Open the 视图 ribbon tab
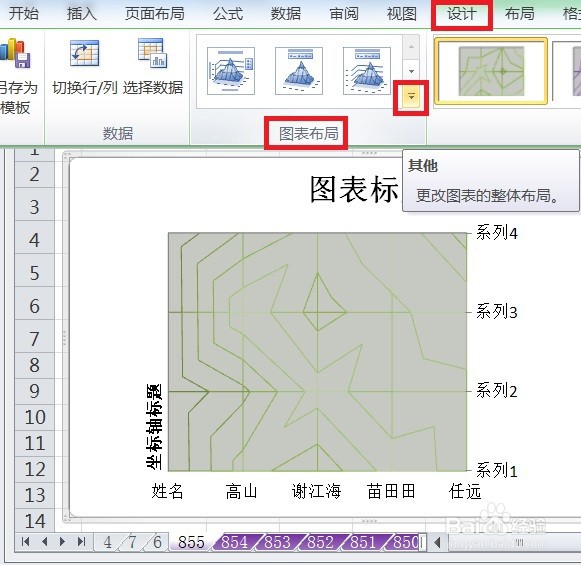Screen dimensions: 581x565 point(402,14)
